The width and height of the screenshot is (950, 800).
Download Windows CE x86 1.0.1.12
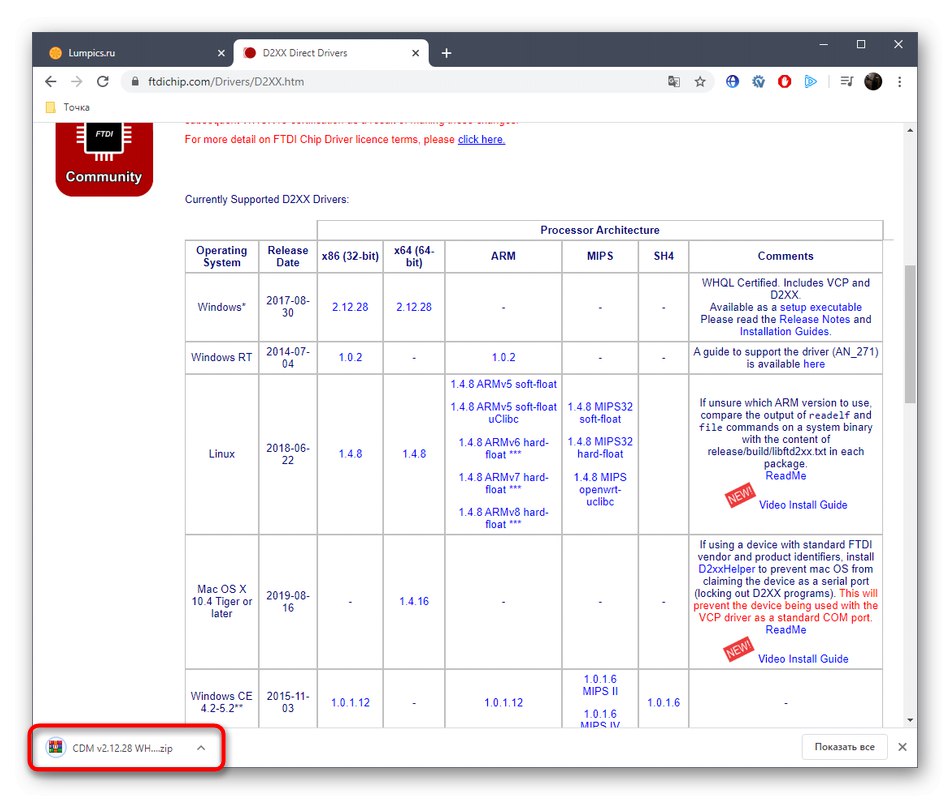click(x=350, y=702)
